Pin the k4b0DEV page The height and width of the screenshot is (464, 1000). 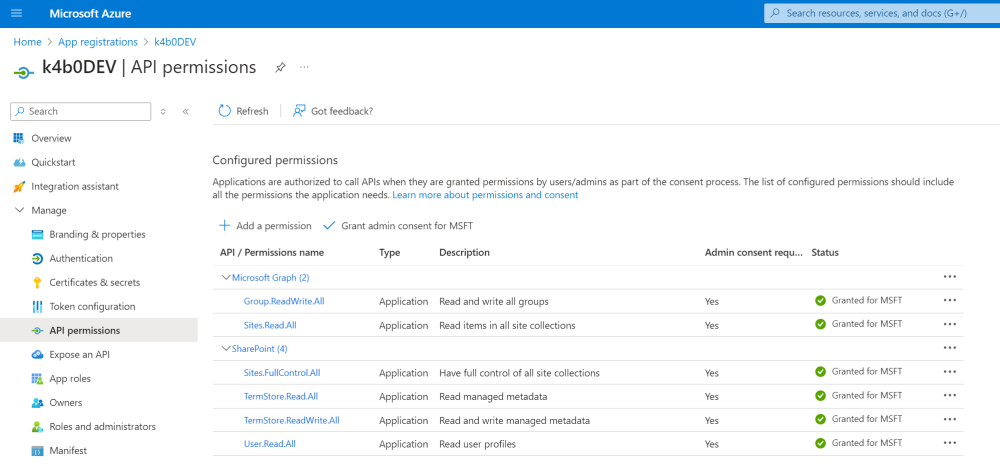pyautogui.click(x=281, y=67)
